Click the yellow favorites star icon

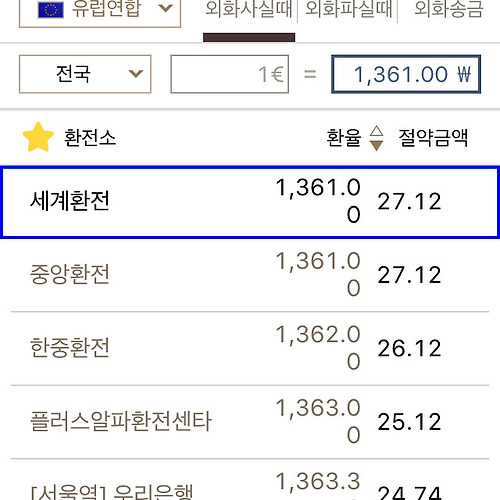pyautogui.click(x=38, y=137)
